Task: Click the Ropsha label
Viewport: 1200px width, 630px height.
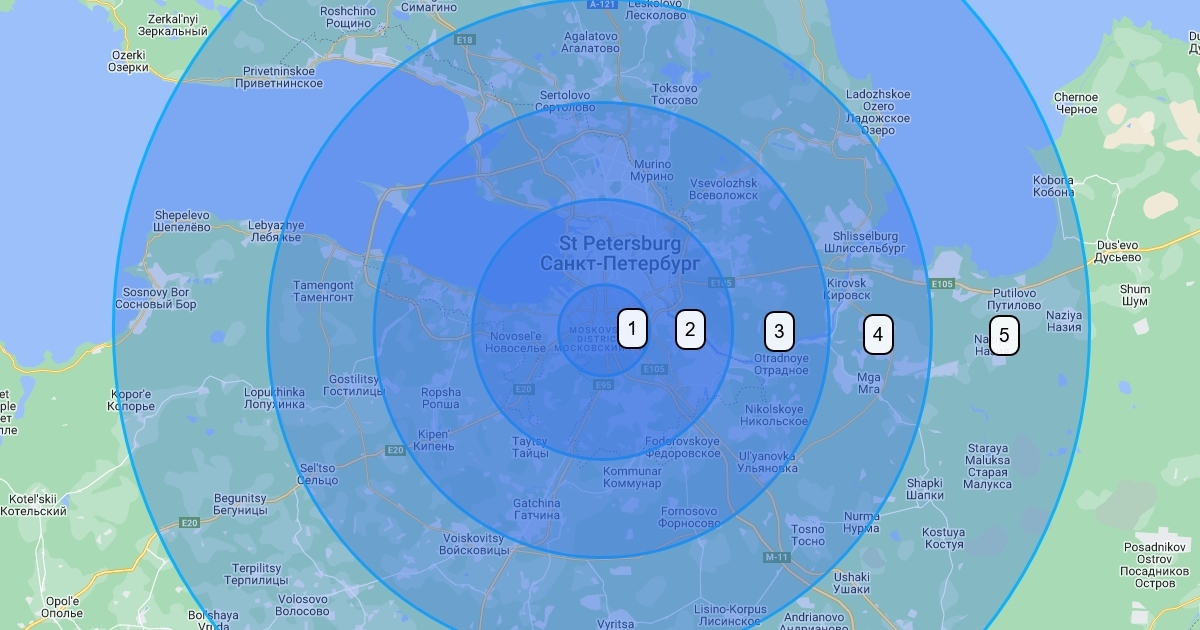Action: pos(441,398)
